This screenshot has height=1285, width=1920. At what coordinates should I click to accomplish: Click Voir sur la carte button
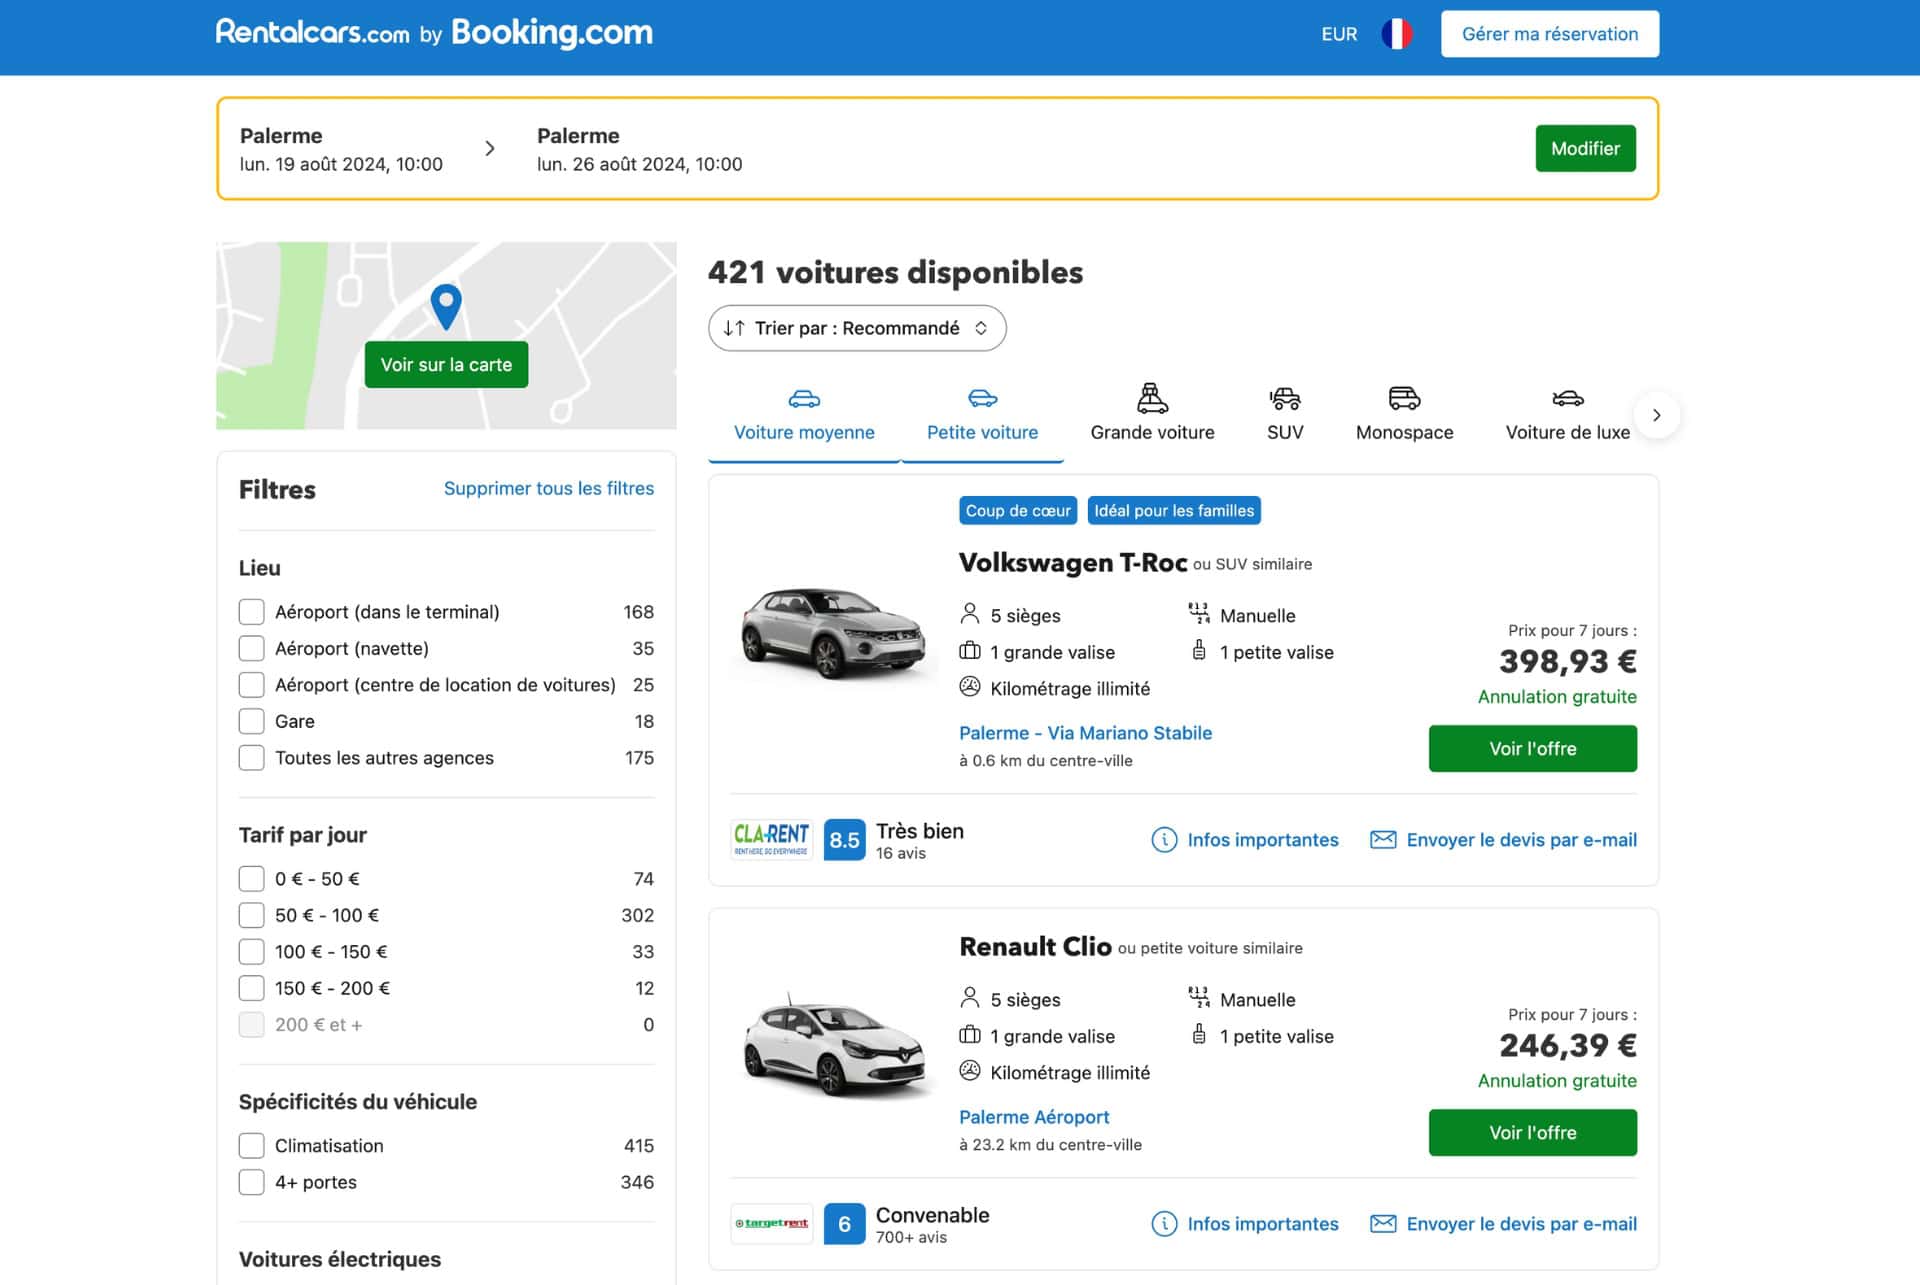pyautogui.click(x=446, y=365)
